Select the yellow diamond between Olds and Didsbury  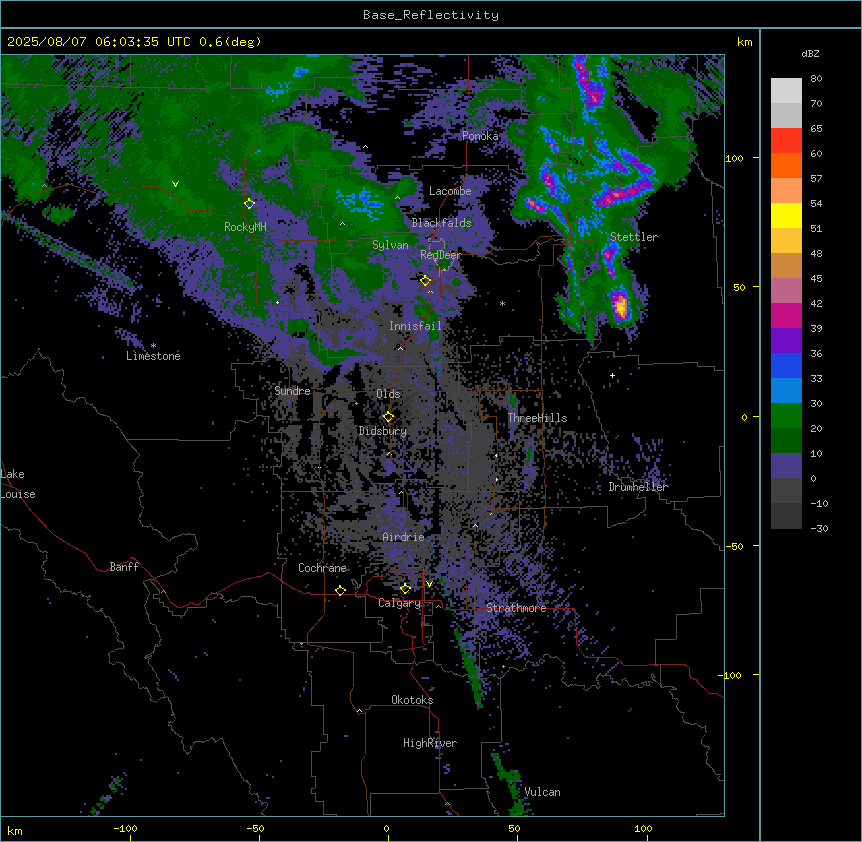tap(388, 417)
